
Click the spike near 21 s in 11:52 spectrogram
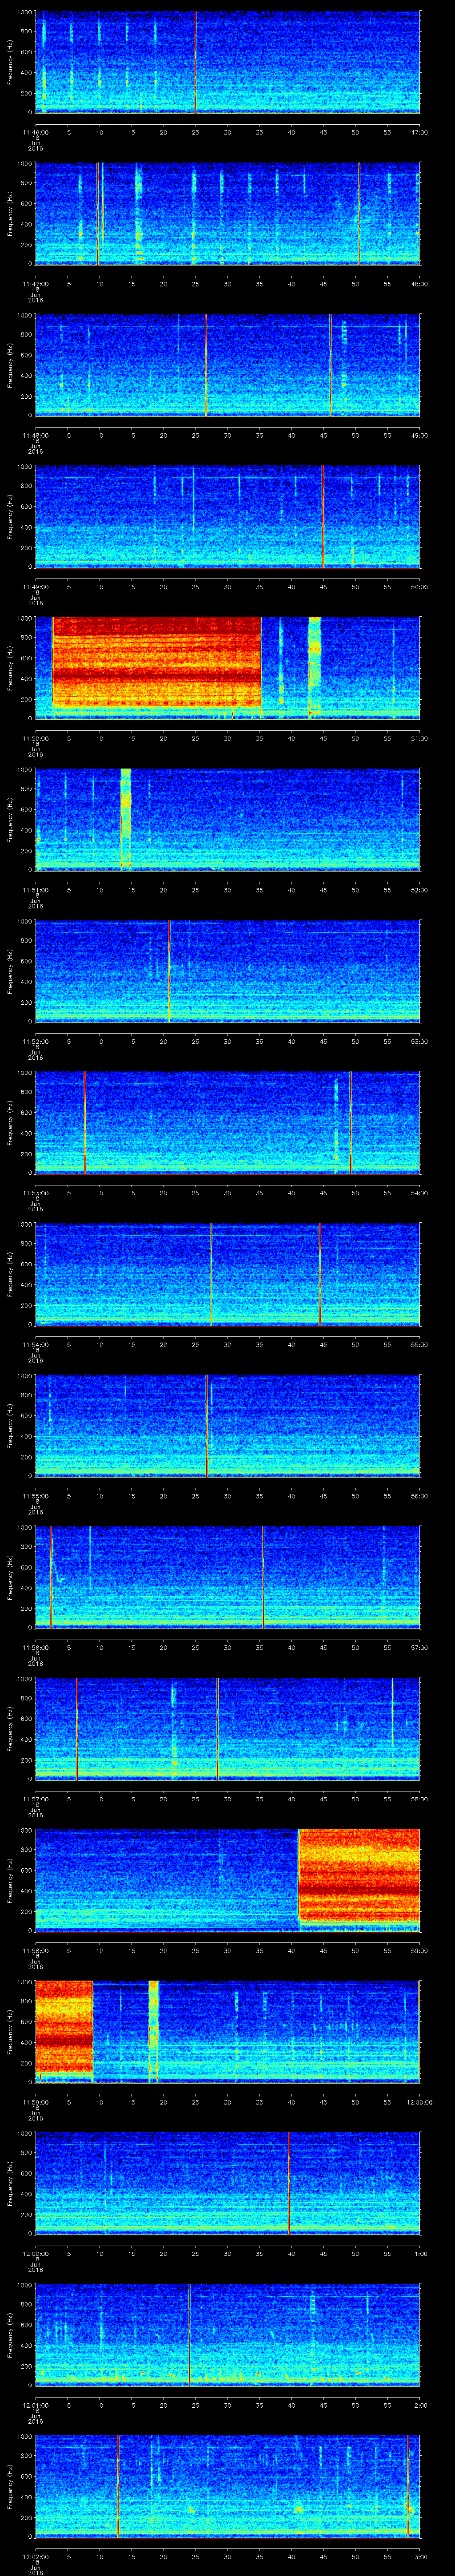(169, 970)
